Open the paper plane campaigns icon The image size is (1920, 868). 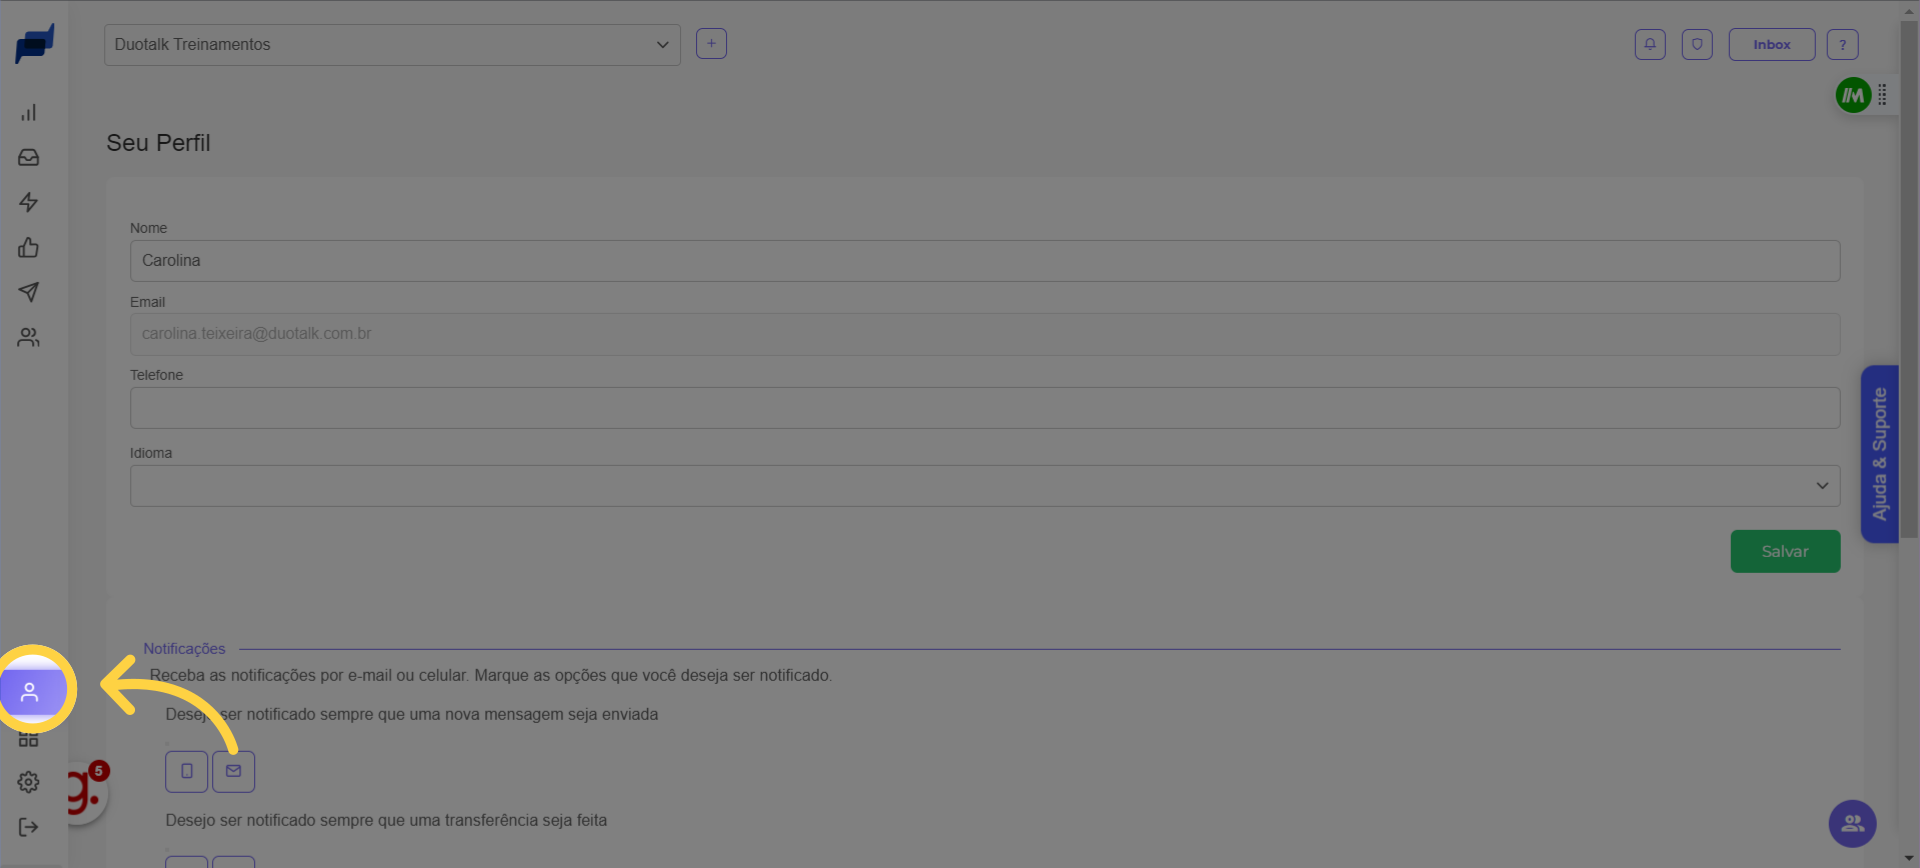[29, 292]
